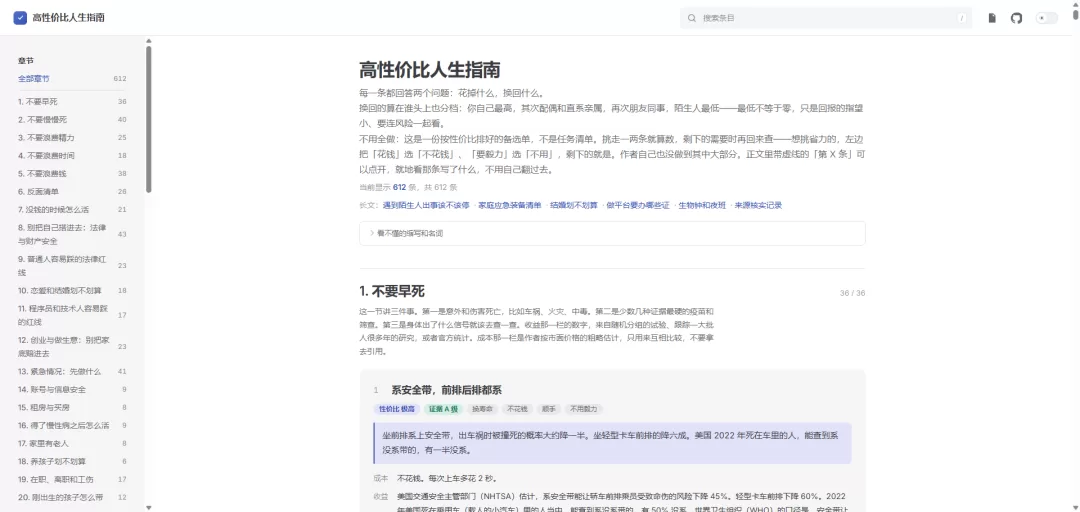Click the 612 count in 当前显示
1080x512 pixels.
pos(399,187)
